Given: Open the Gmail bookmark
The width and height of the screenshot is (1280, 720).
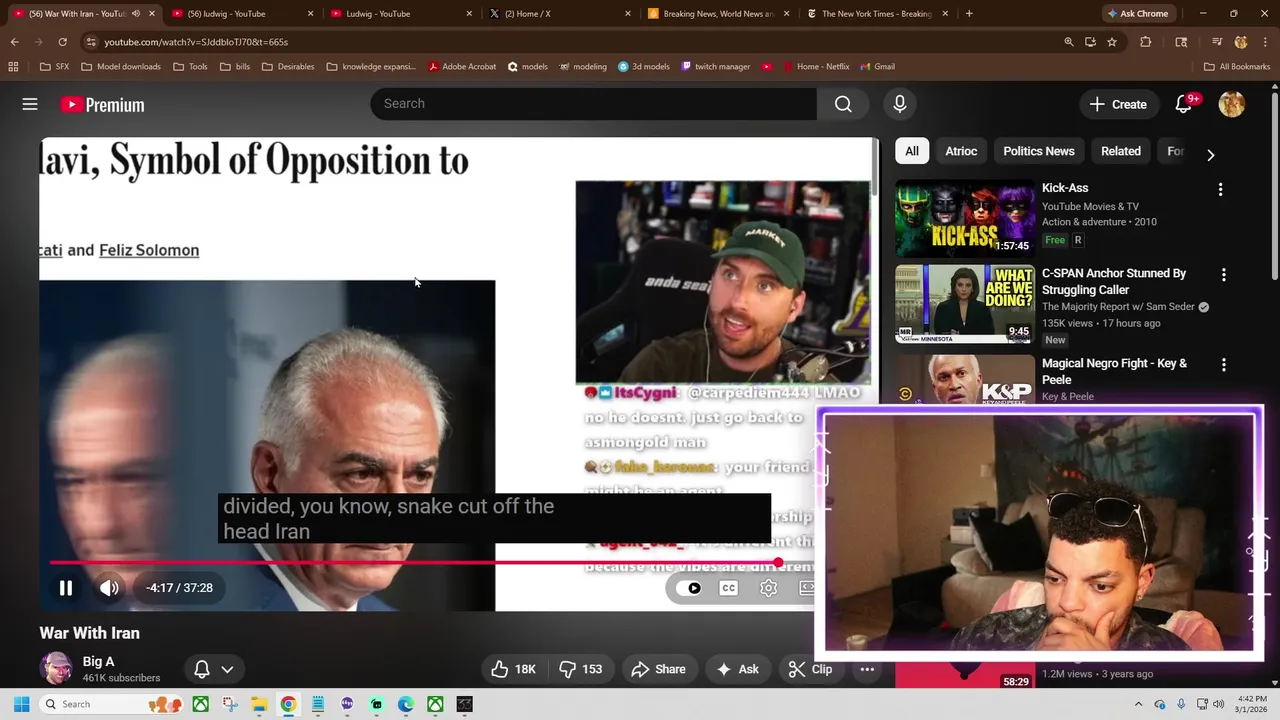Looking at the screenshot, I should pyautogui.click(x=877, y=67).
